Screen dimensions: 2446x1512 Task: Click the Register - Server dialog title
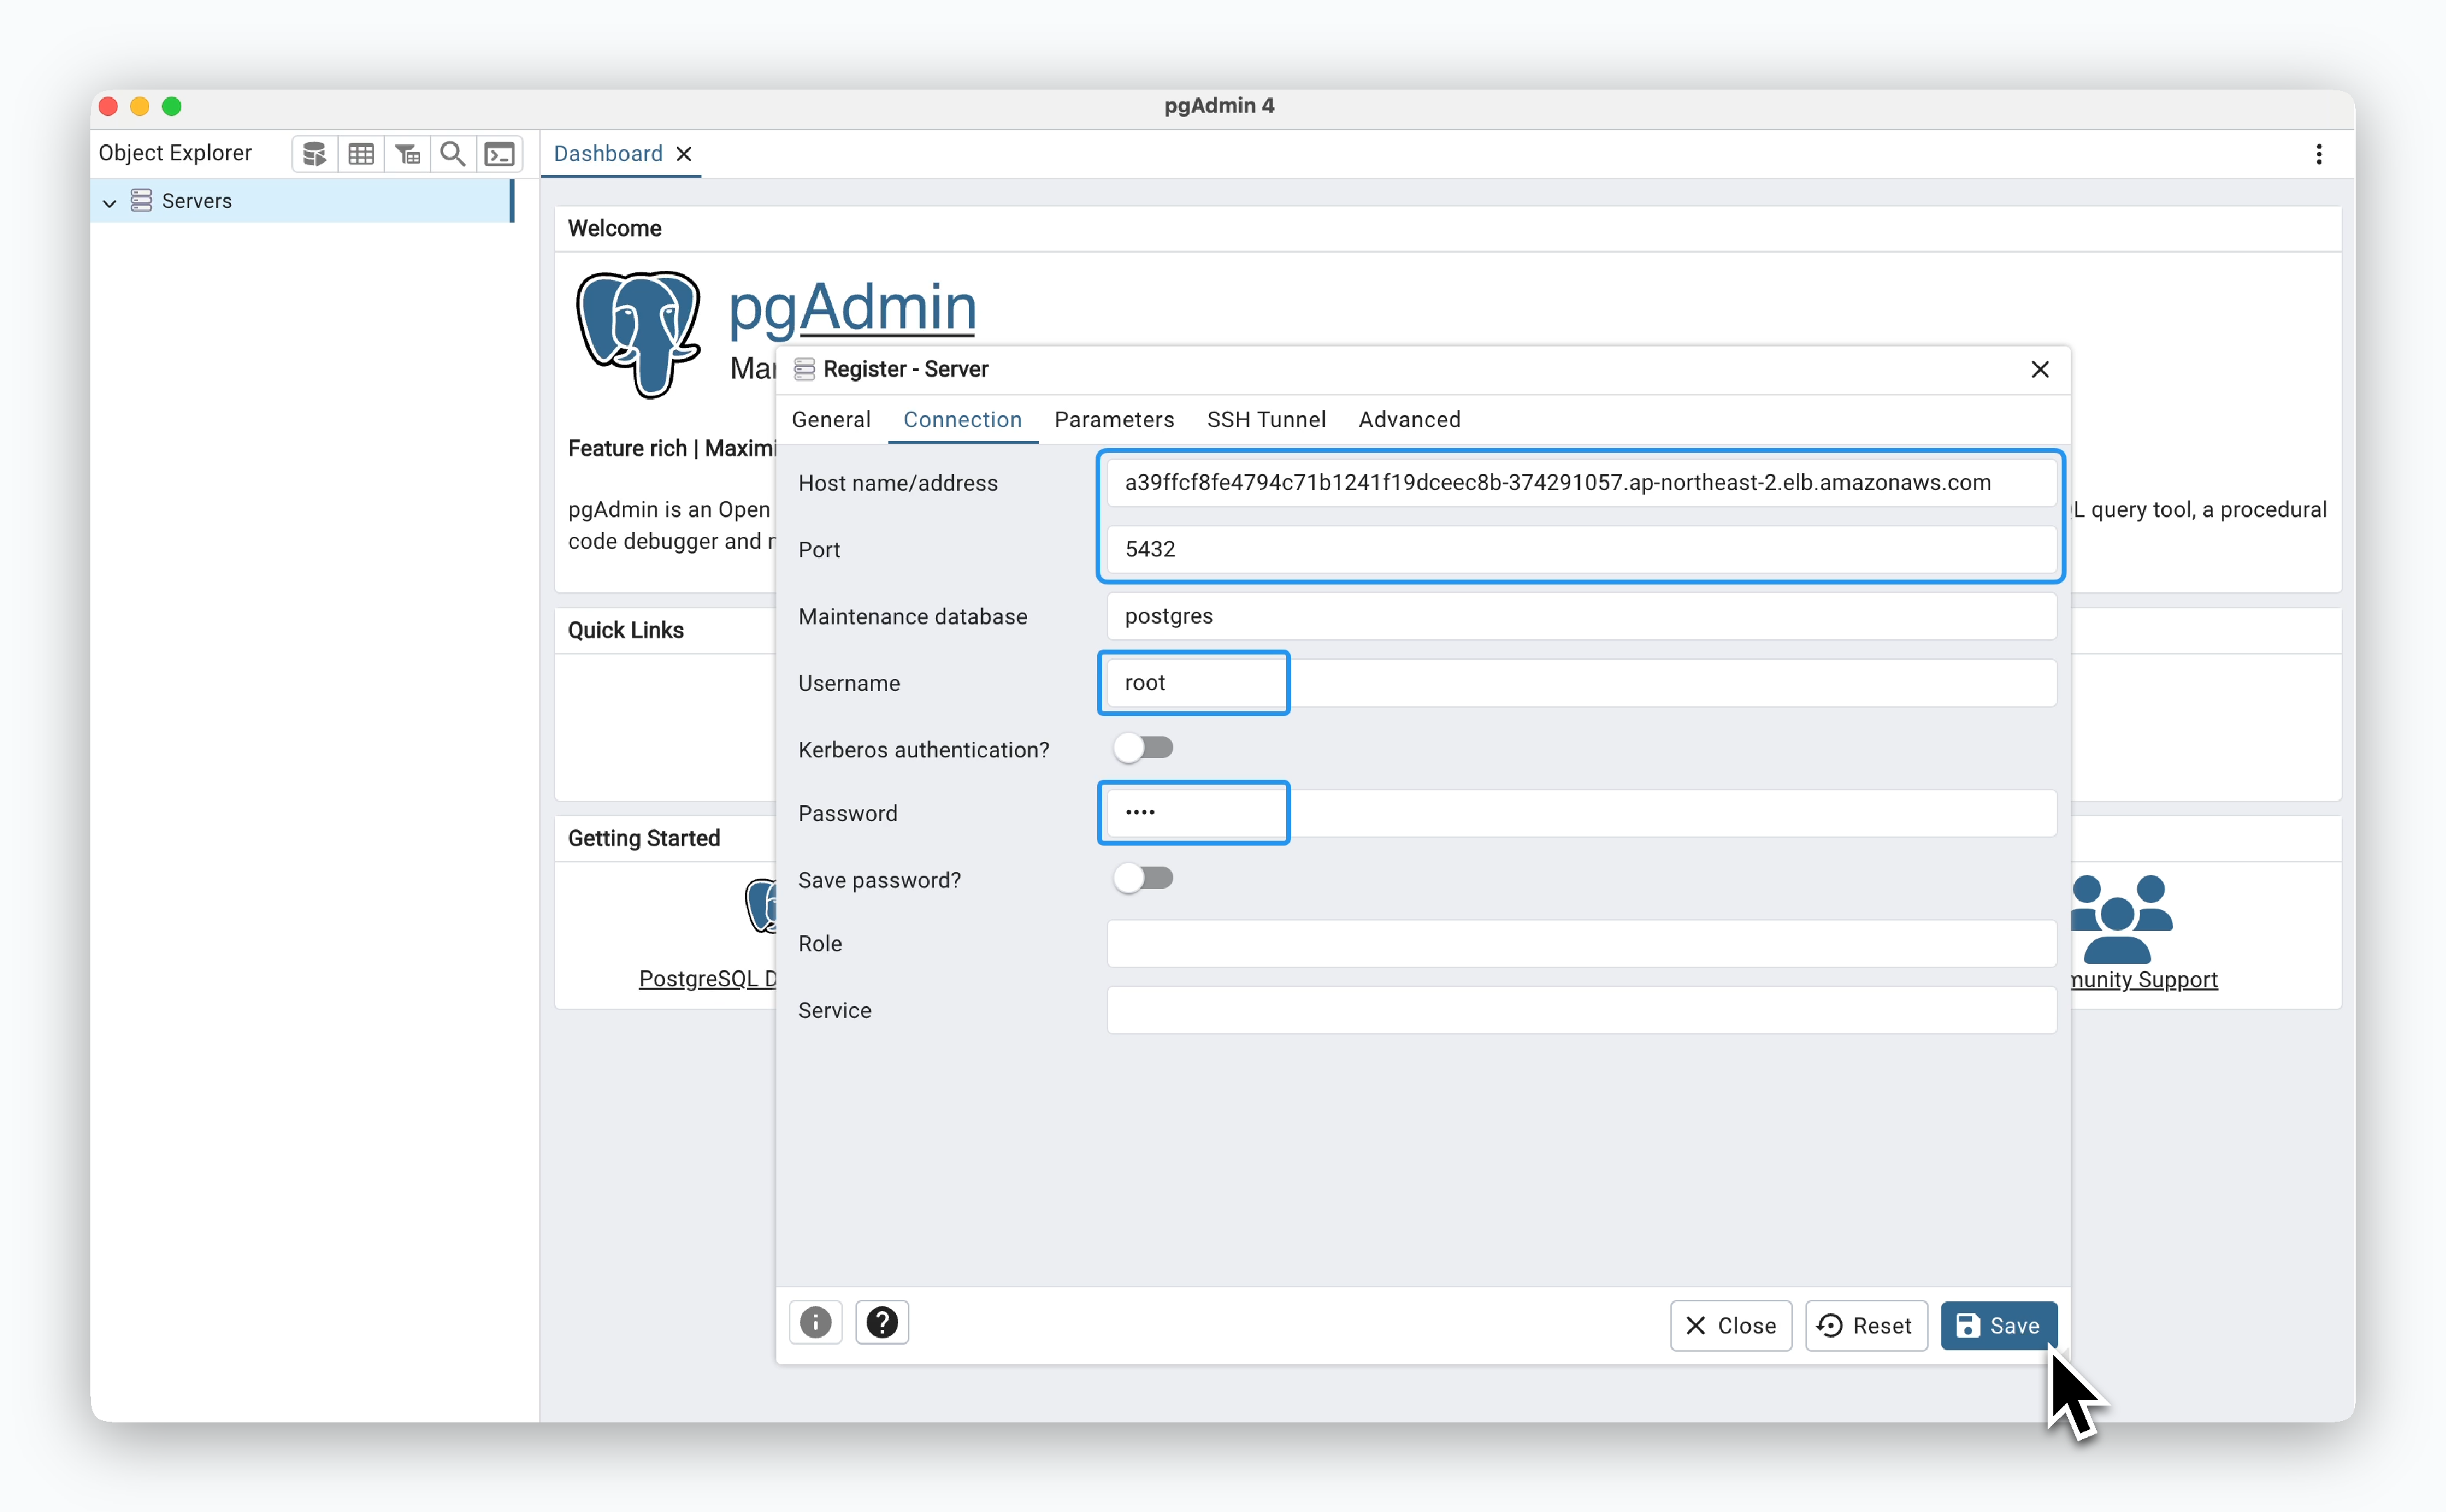(905, 369)
